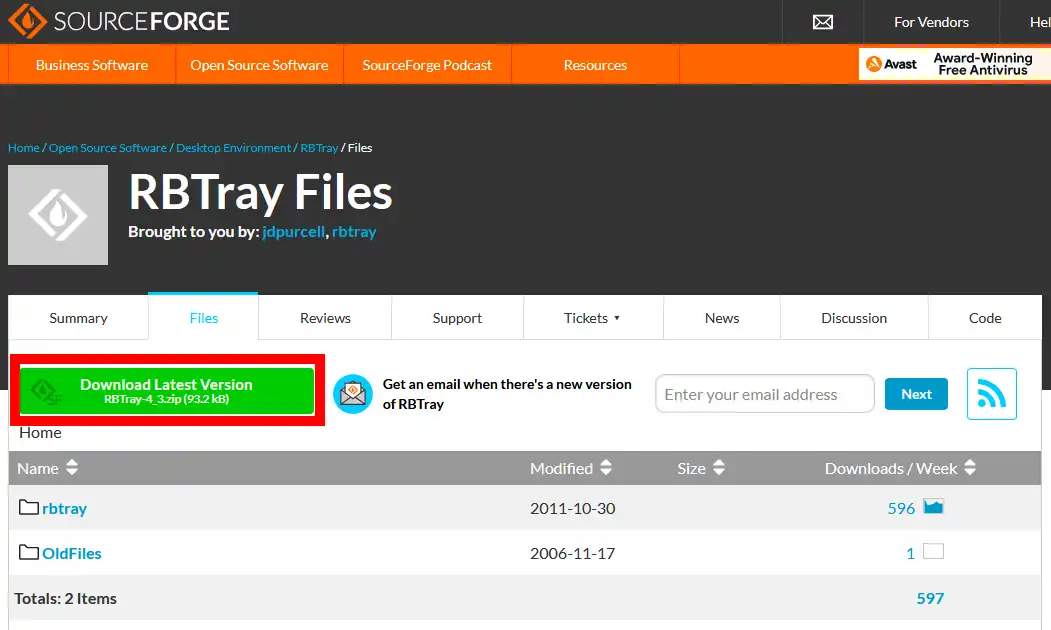Switch to the Summary tab
Screen dimensions: 1051x630
point(78,318)
